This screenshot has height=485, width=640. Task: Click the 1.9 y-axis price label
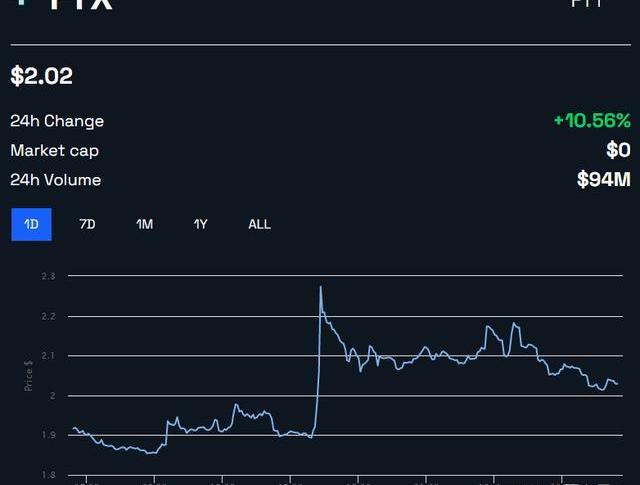[x=48, y=435]
